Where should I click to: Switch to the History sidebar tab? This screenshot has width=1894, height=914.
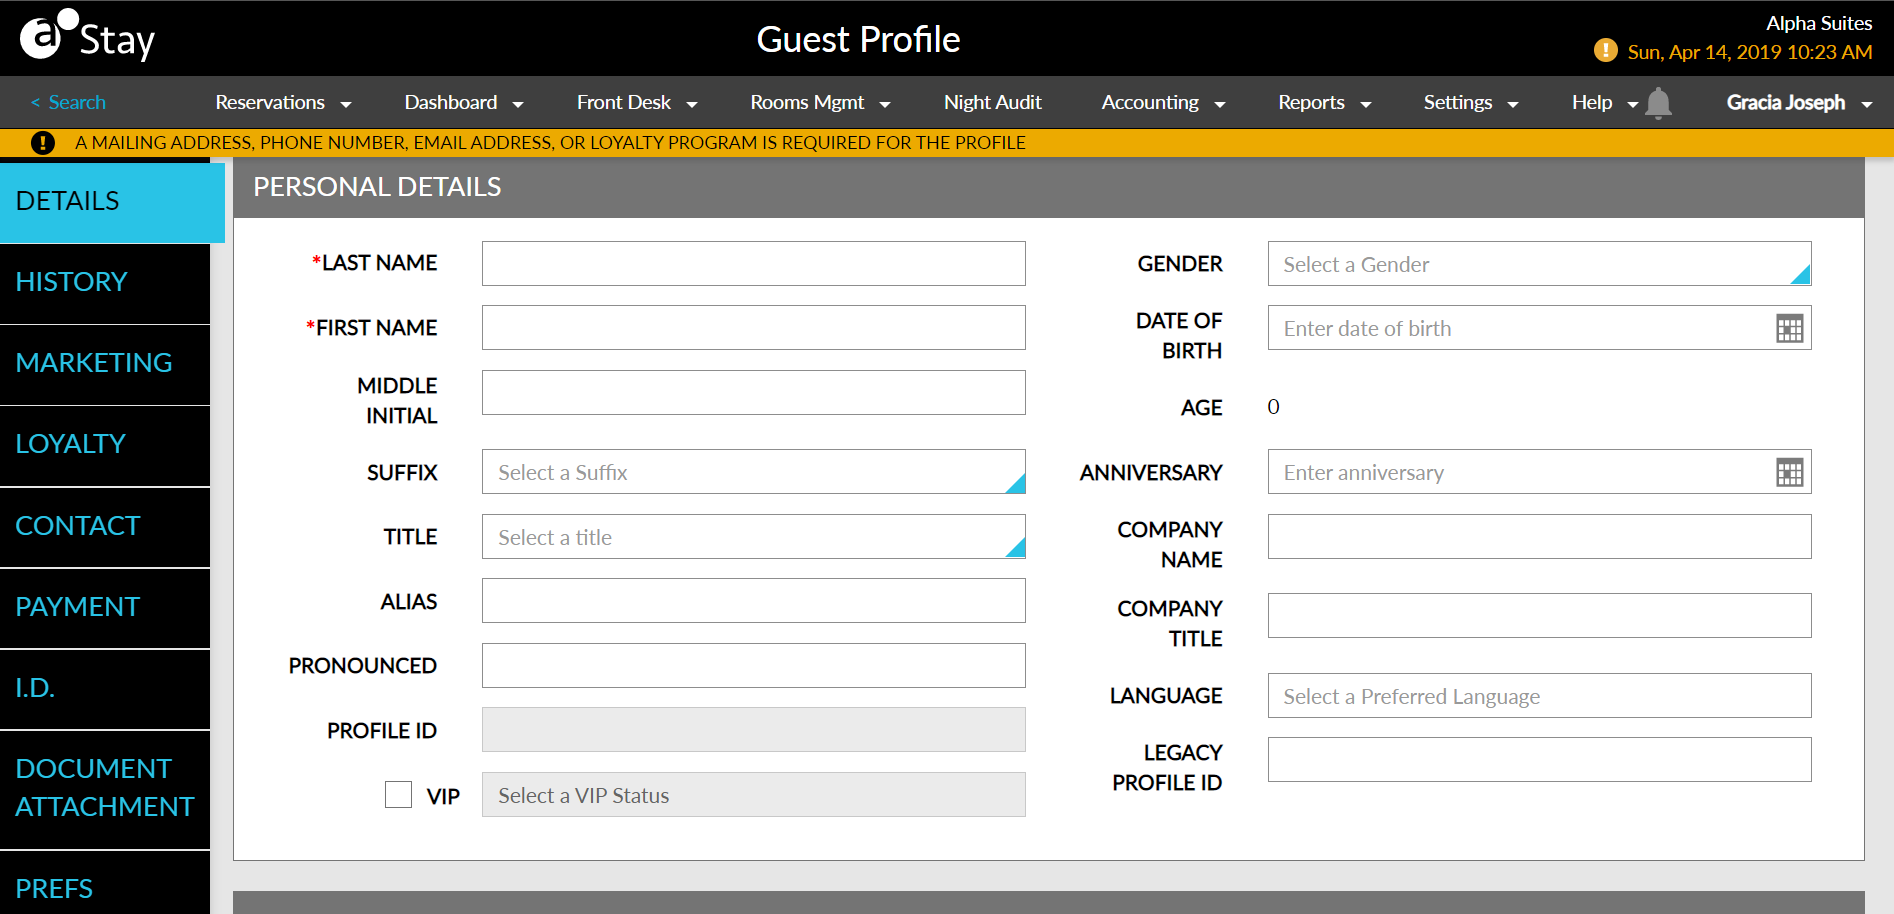pos(71,281)
